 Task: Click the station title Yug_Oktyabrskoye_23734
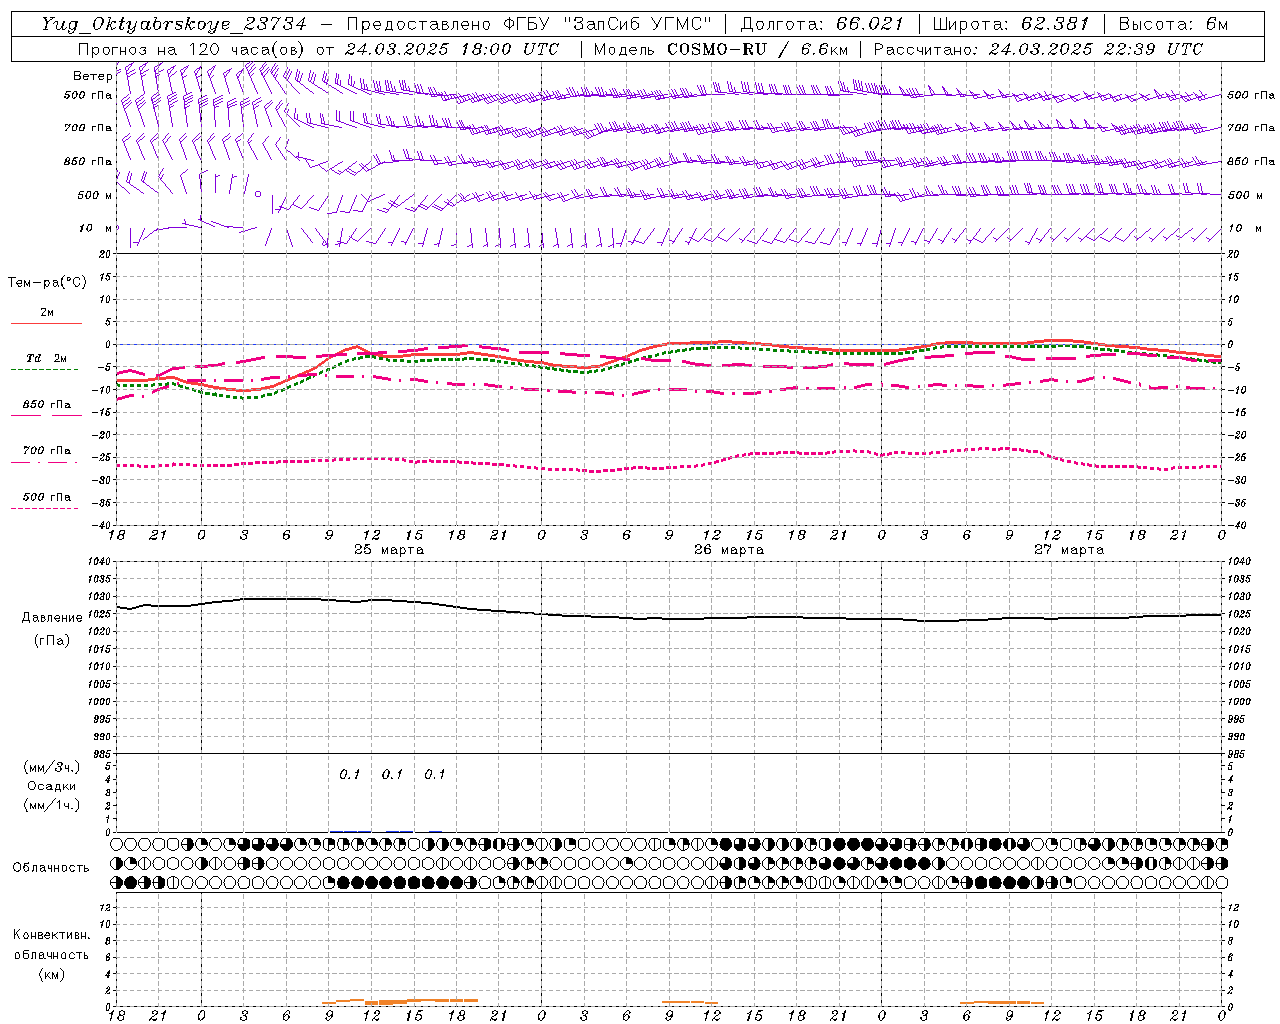click(173, 24)
